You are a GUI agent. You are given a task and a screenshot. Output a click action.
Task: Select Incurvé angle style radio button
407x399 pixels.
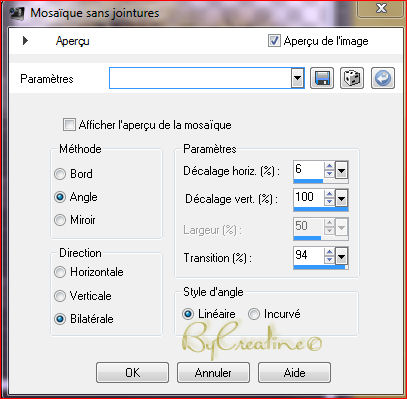point(254,314)
